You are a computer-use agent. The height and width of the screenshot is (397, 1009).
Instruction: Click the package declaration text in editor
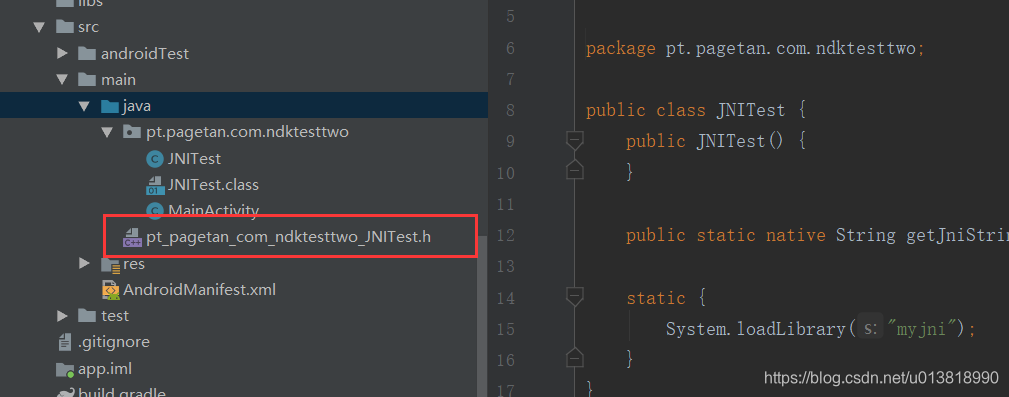coord(755,48)
